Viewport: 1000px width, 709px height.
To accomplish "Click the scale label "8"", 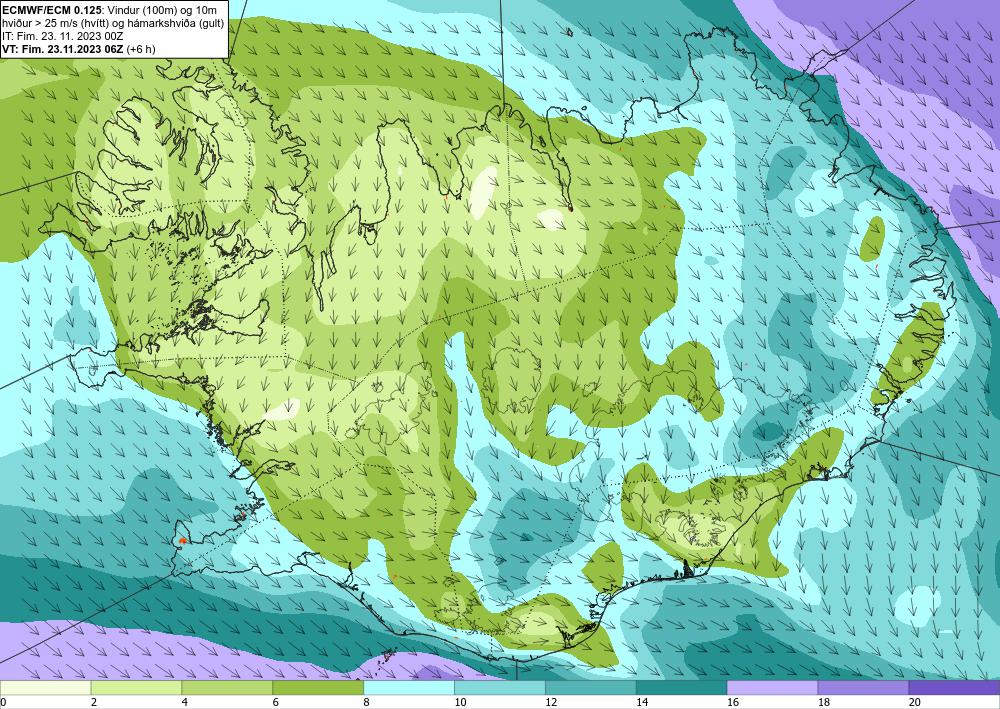I will point(367,702).
